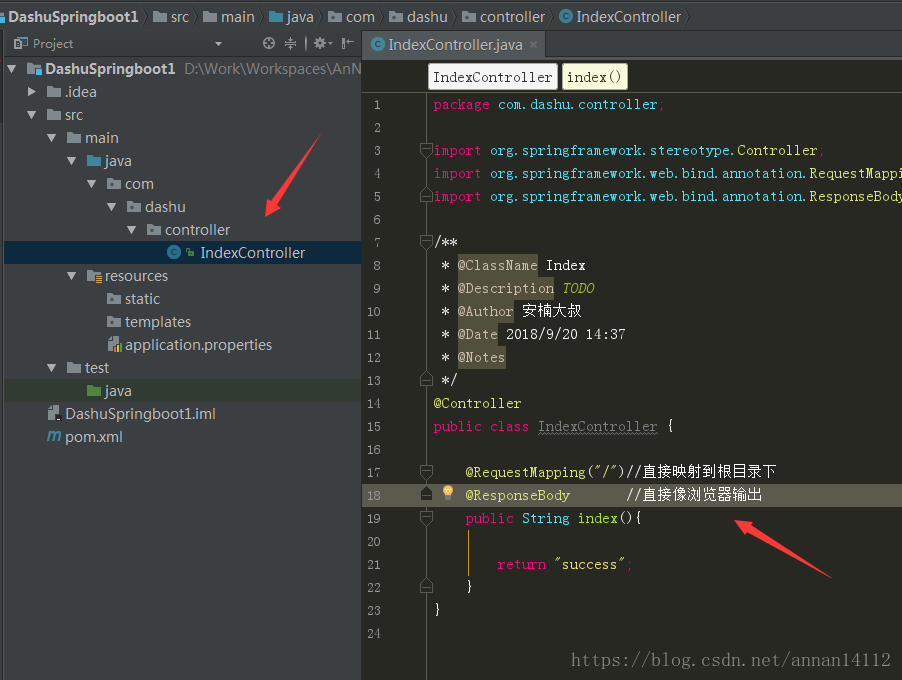Click the date 2018/9/20 14:37 in the comment

point(565,334)
